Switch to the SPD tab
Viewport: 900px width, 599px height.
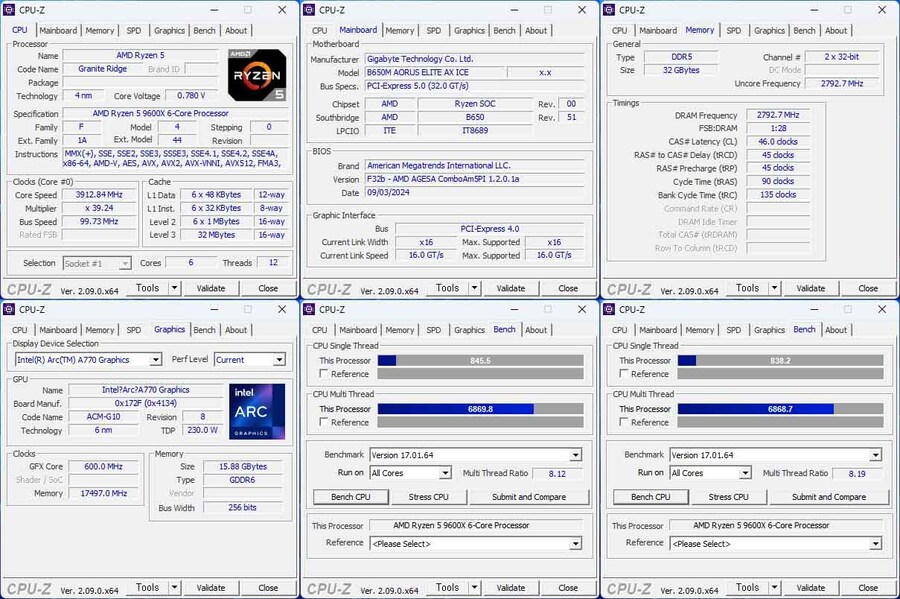pyautogui.click(x=133, y=30)
